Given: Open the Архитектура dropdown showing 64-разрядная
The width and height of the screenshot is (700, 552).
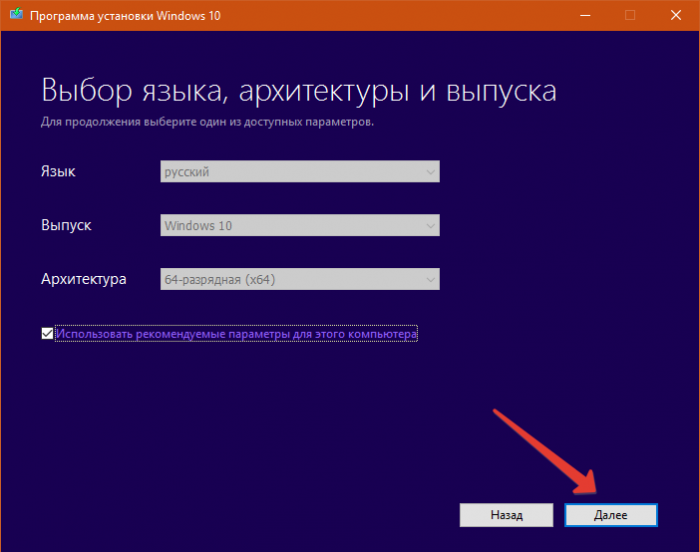Looking at the screenshot, I should [300, 279].
